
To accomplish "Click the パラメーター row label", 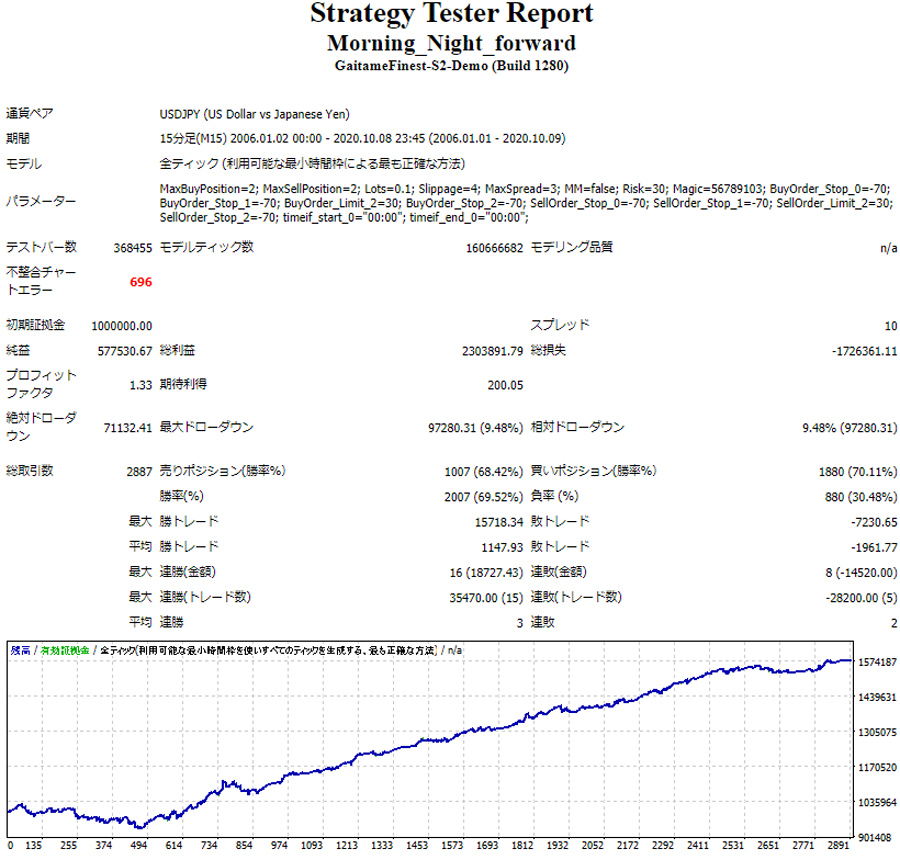I will [x=41, y=202].
